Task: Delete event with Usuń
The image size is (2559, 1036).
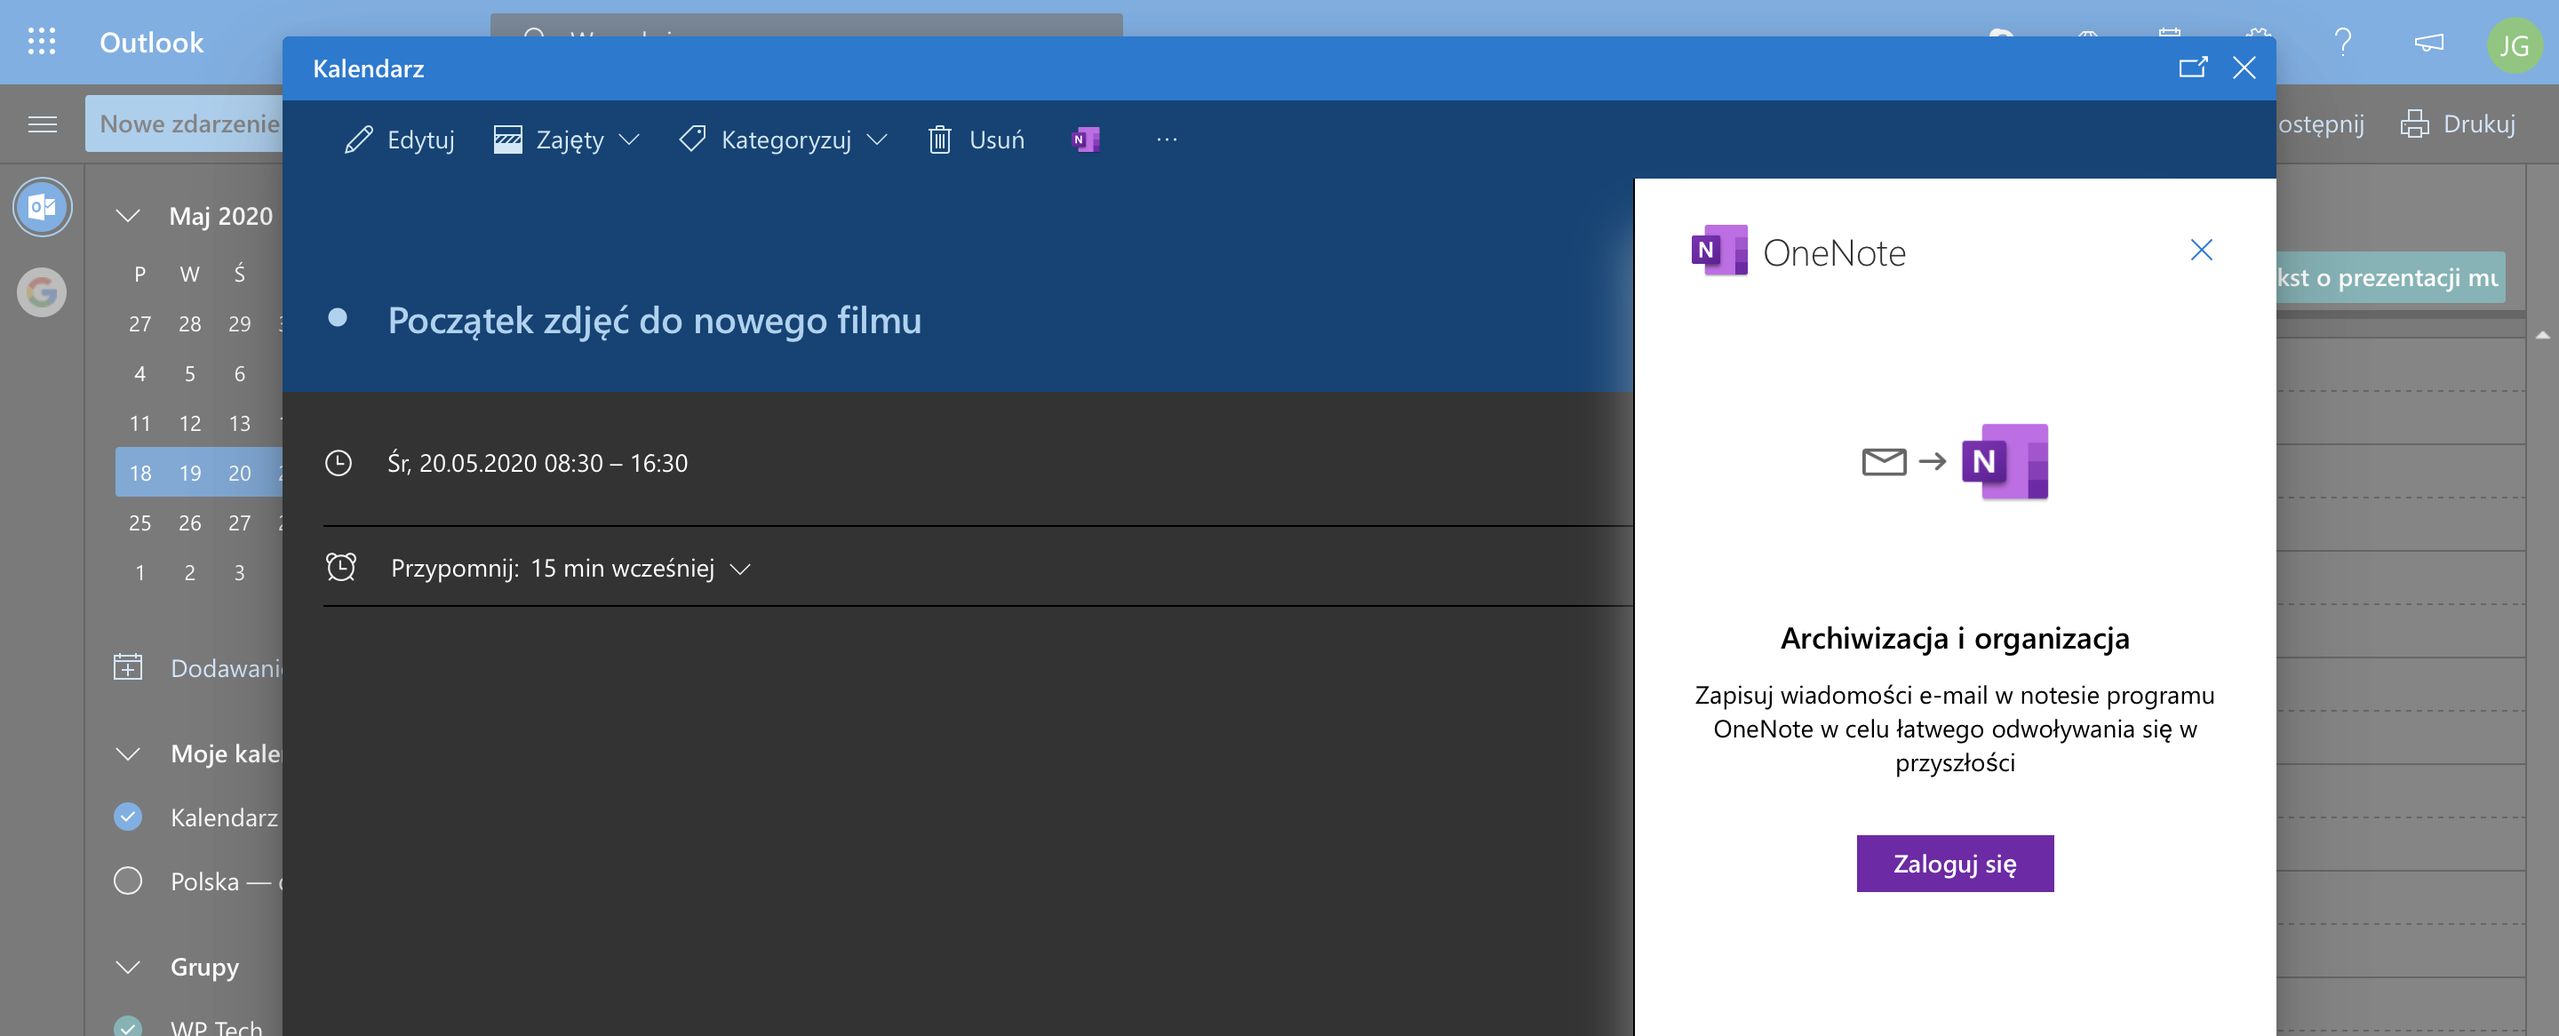Action: (x=976, y=140)
